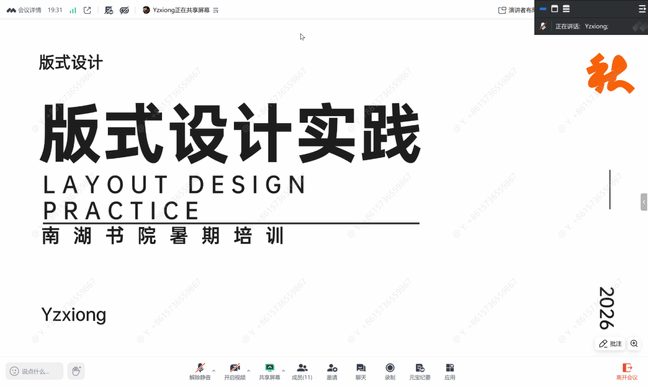This screenshot has width=648, height=386.
Task: Click the 解除静音 unmute microphone icon
Action: click(x=200, y=367)
